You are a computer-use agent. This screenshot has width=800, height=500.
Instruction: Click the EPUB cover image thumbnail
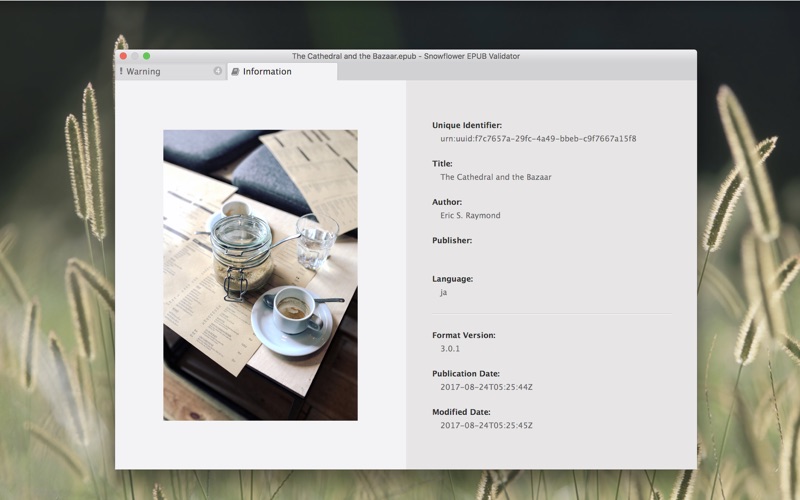coord(260,275)
